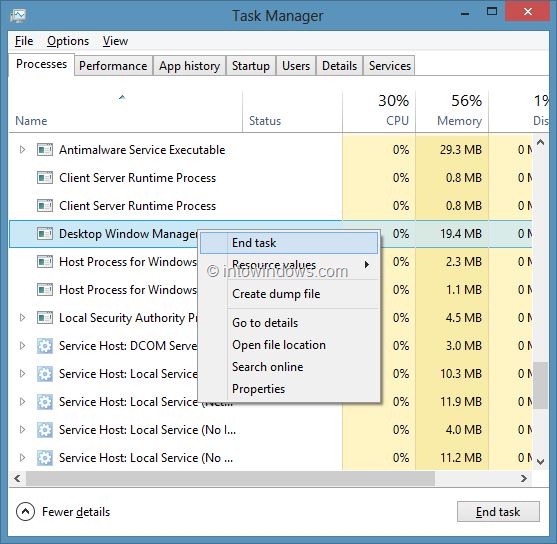Viewport: 557px width, 544px height.
Task: Click the vertical scrollbar up arrow
Action: pyautogui.click(x=541, y=143)
